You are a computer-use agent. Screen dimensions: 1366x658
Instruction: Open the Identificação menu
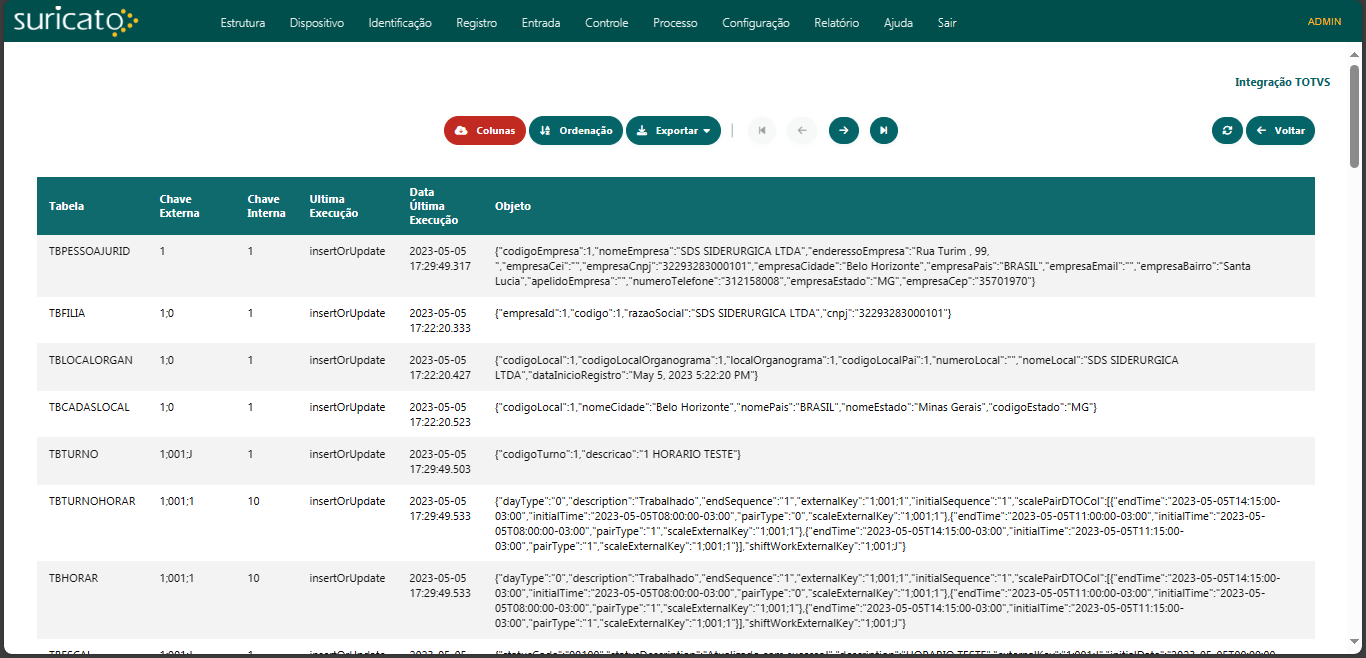[400, 23]
